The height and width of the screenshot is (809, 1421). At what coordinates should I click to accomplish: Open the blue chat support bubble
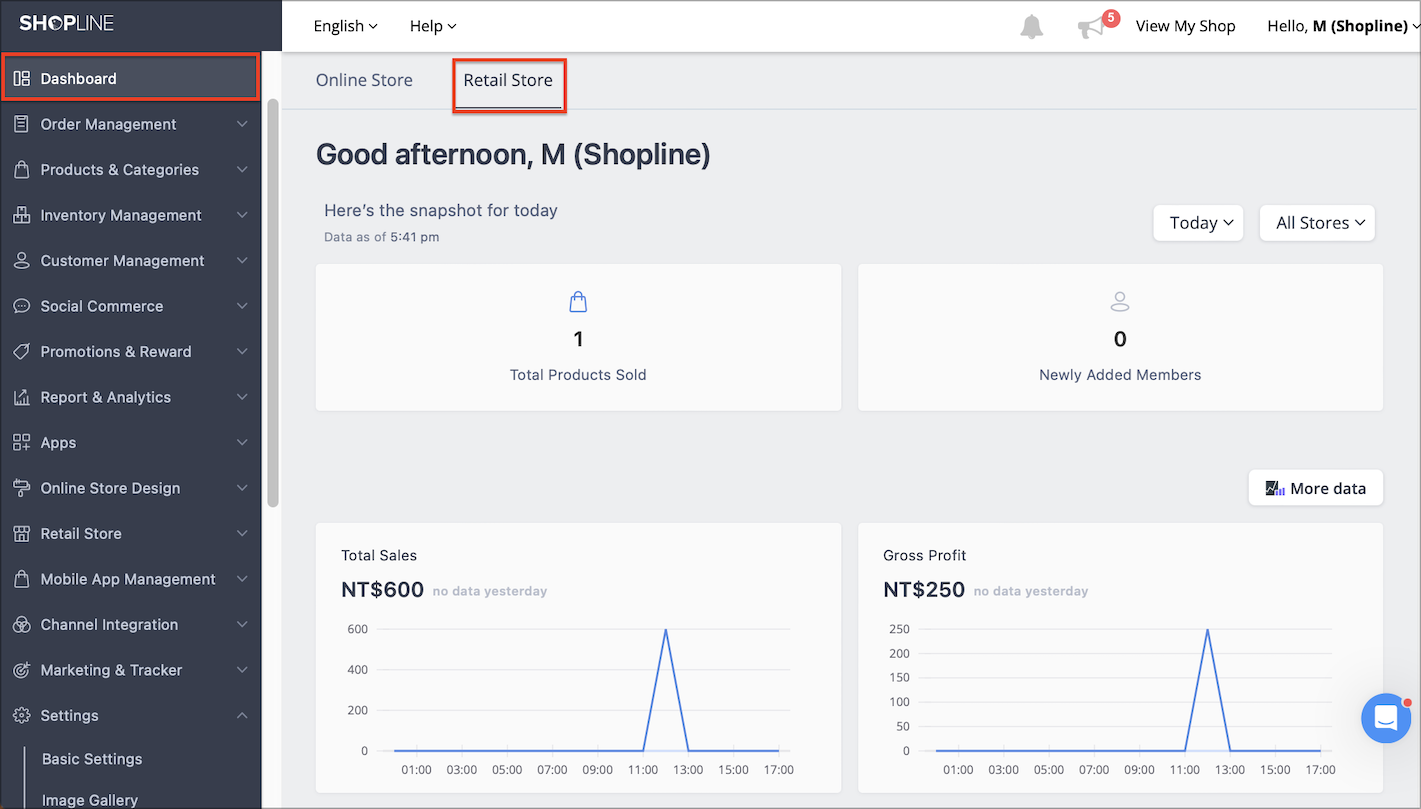click(x=1386, y=718)
